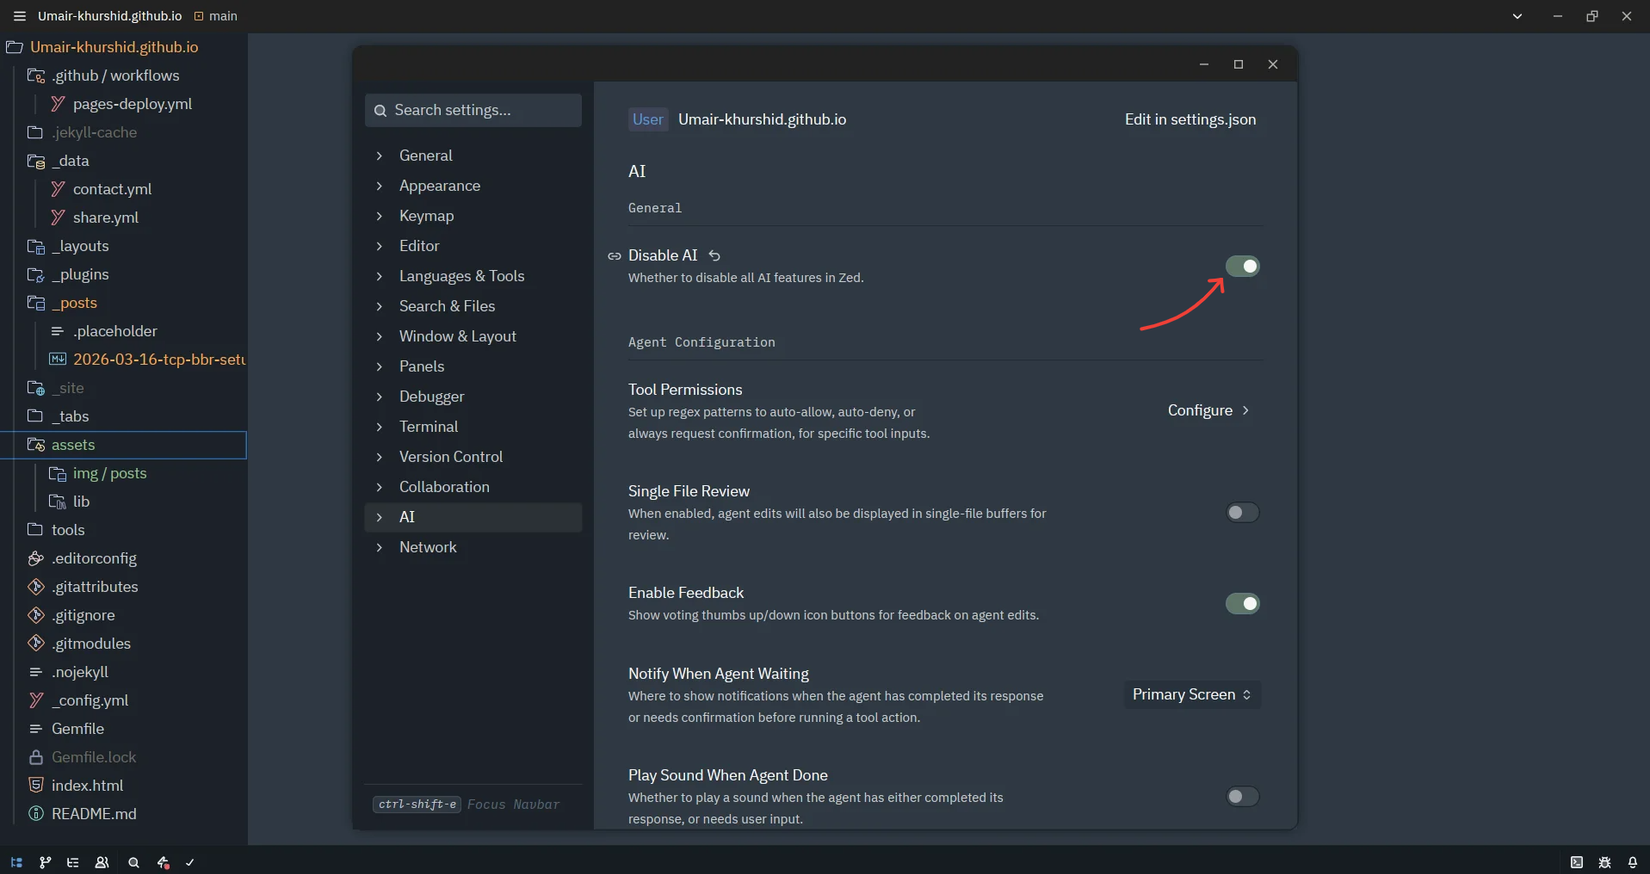1650x874 pixels.
Task: Click the project search magnifier in status bar
Action: pos(133,862)
